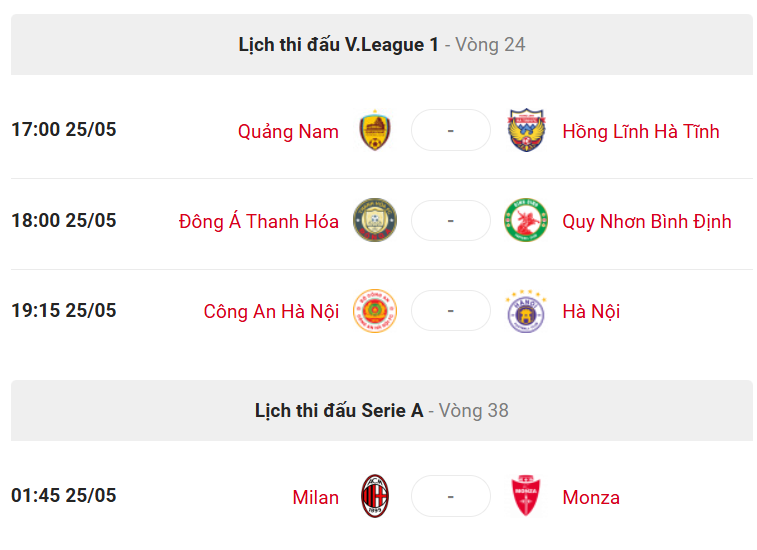Click the Monza team name
The width and height of the screenshot is (757, 550).
pyautogui.click(x=591, y=497)
